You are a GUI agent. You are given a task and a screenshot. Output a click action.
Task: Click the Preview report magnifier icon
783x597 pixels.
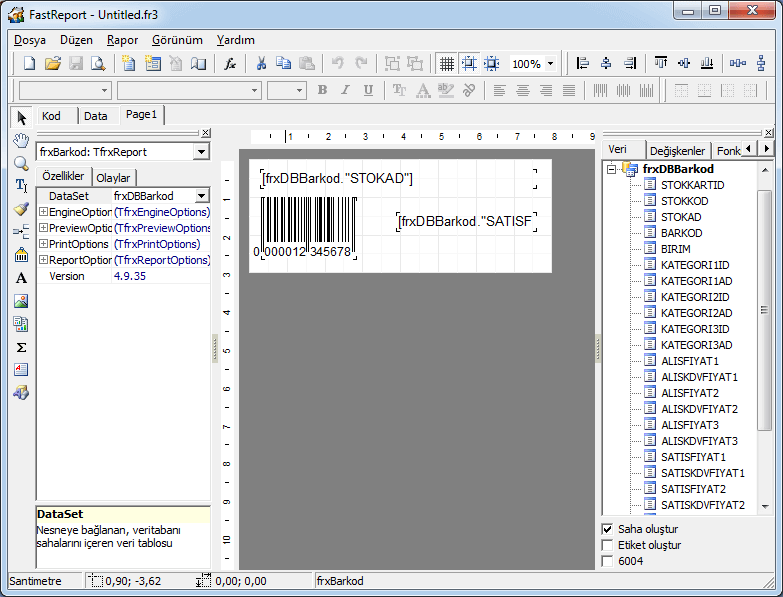(x=99, y=63)
